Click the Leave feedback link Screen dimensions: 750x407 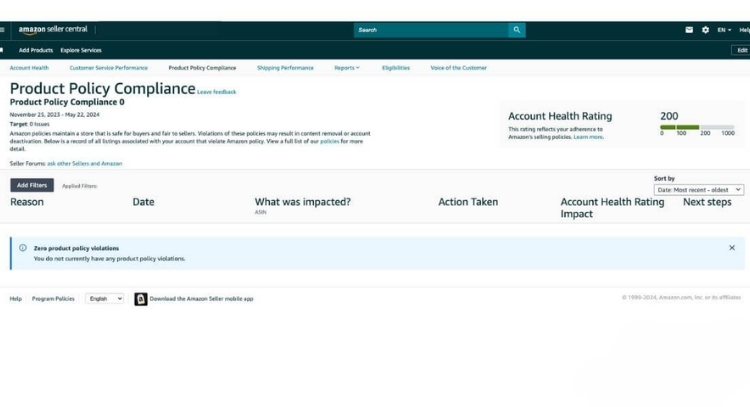pos(217,92)
